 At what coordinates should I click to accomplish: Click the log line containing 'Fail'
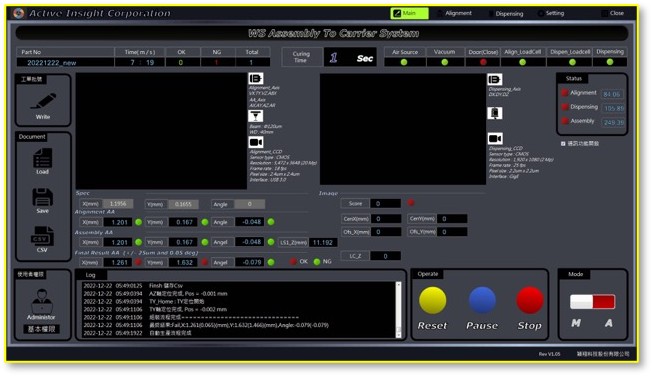tap(239, 325)
